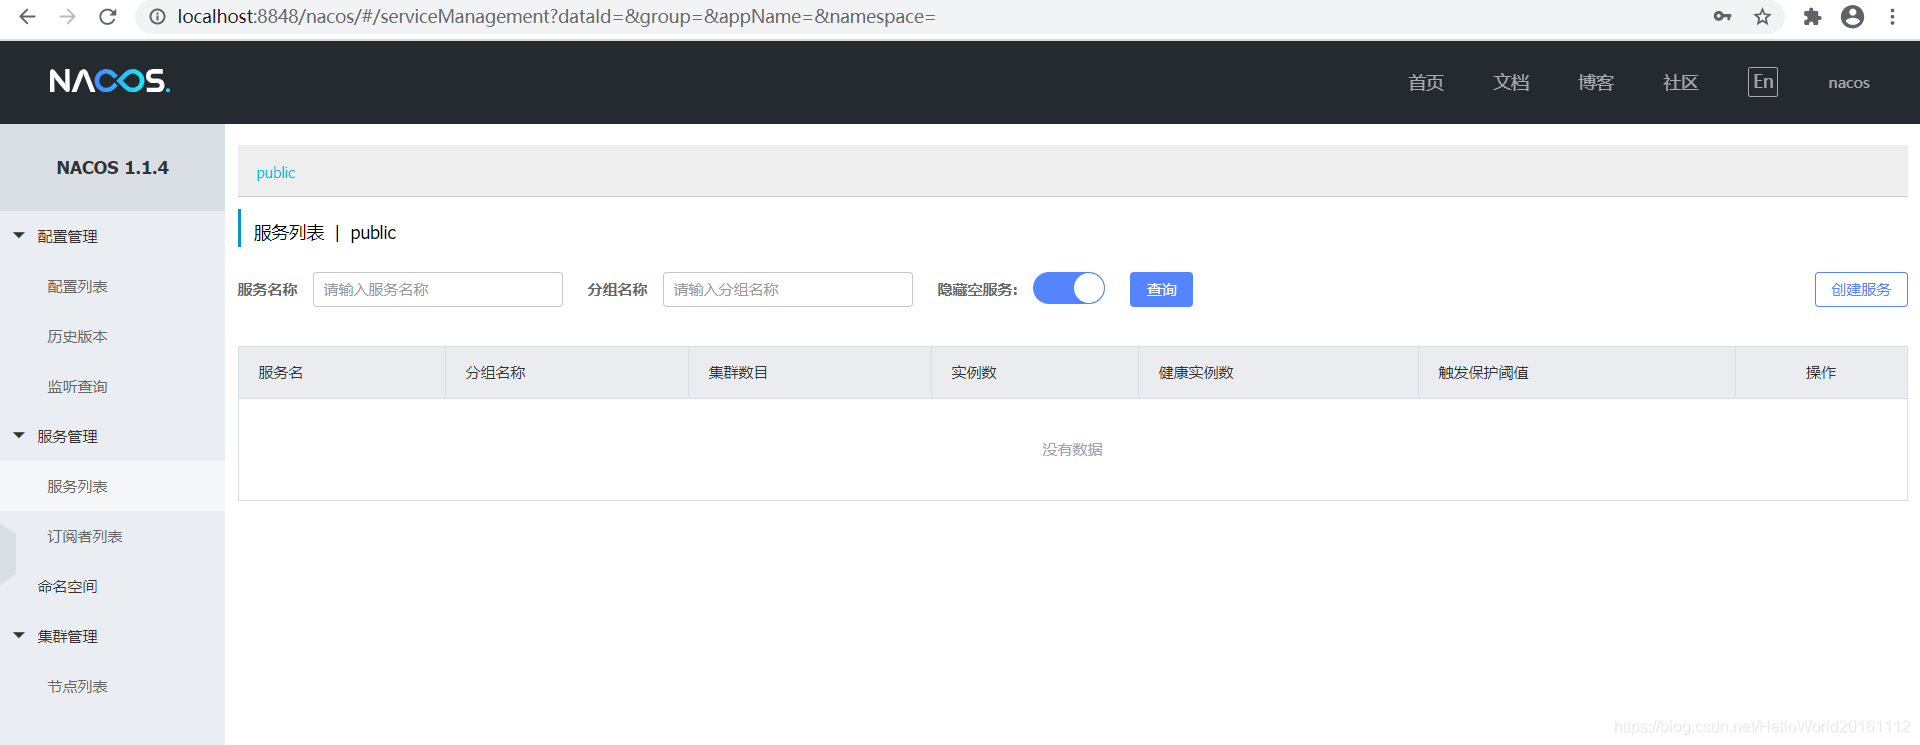Open the 服务管理 menu group
This screenshot has width=1920, height=745.
tap(67, 436)
